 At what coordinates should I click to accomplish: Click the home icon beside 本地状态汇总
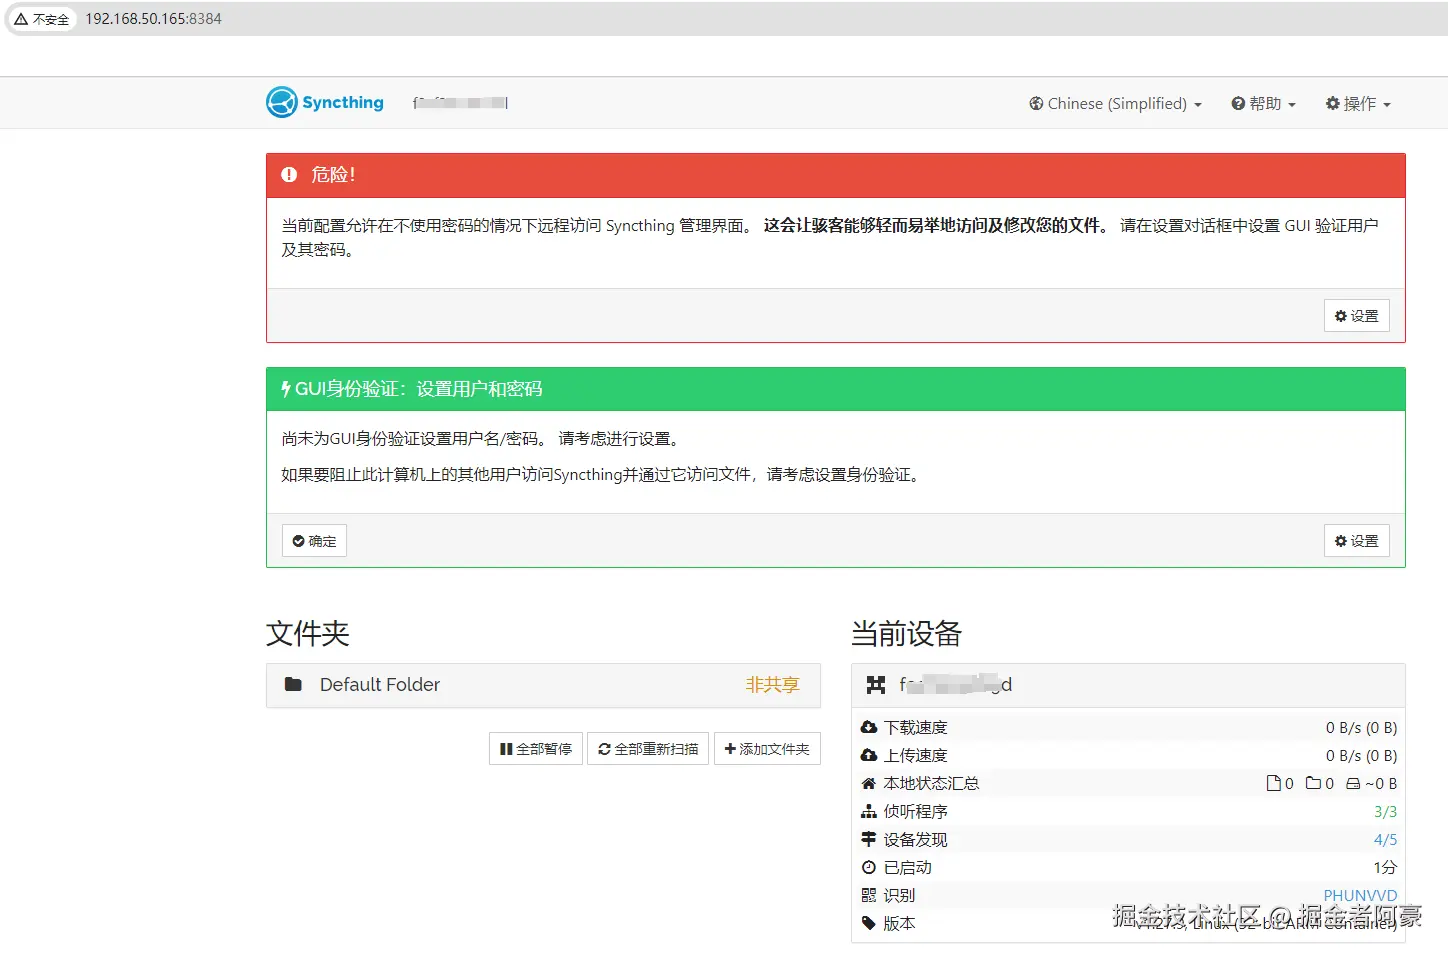[869, 783]
